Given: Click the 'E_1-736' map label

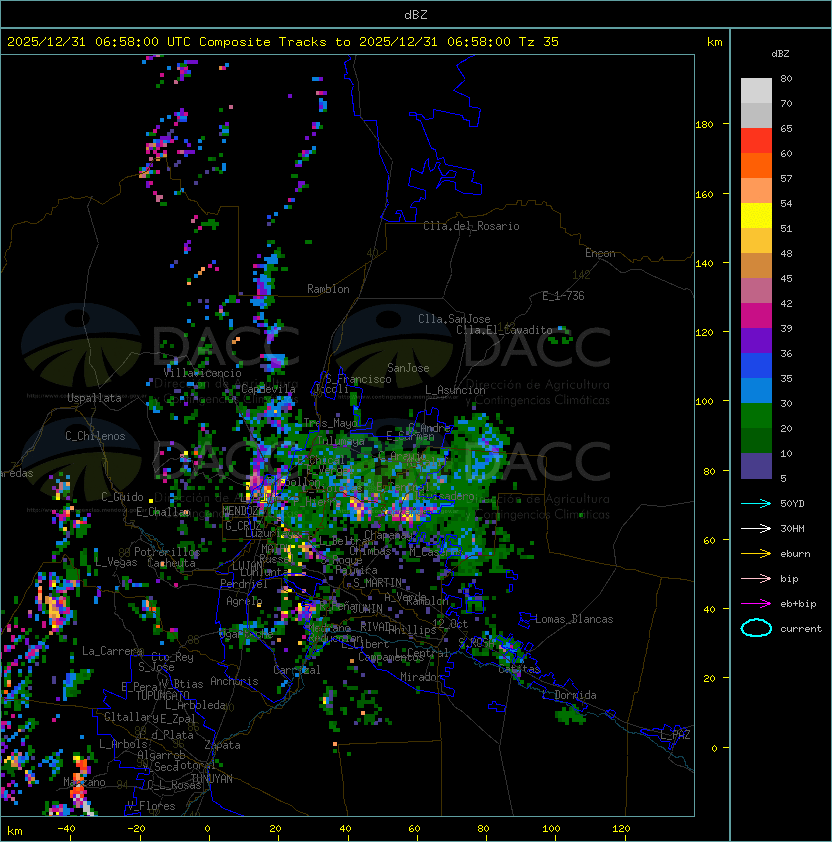Looking at the screenshot, I should tap(563, 296).
